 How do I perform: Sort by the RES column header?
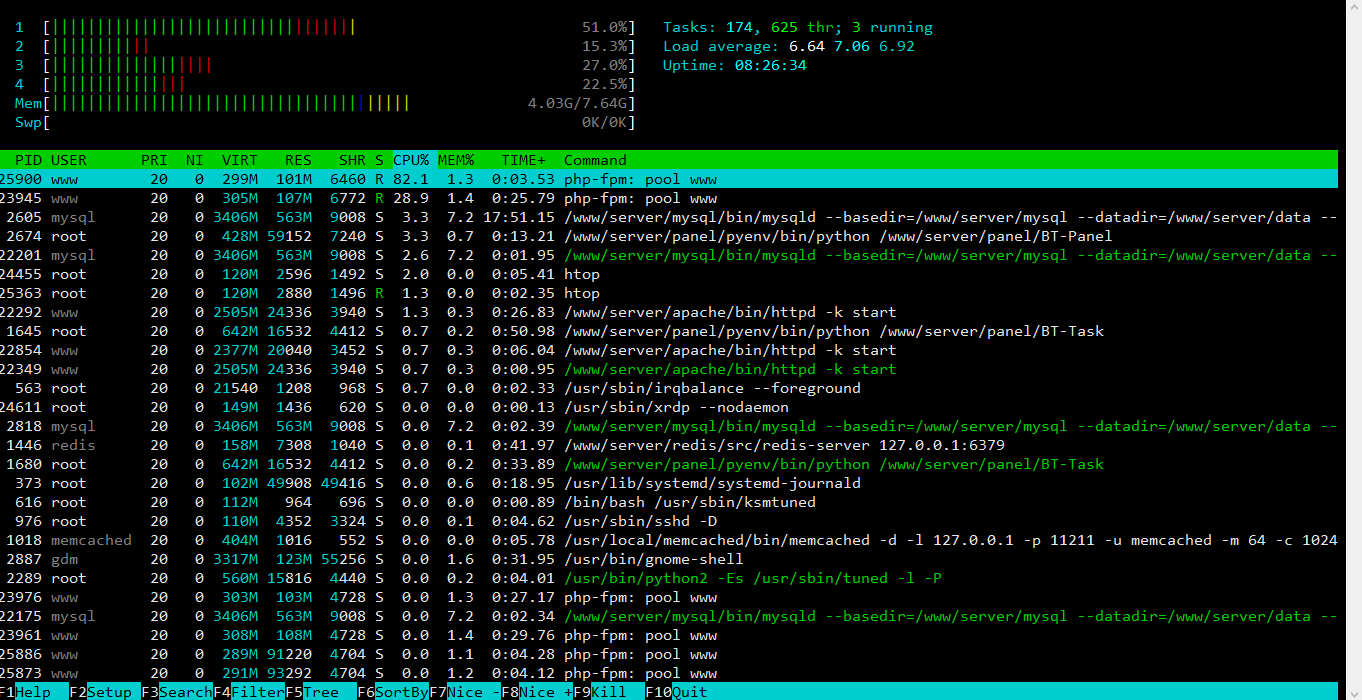tap(298, 160)
